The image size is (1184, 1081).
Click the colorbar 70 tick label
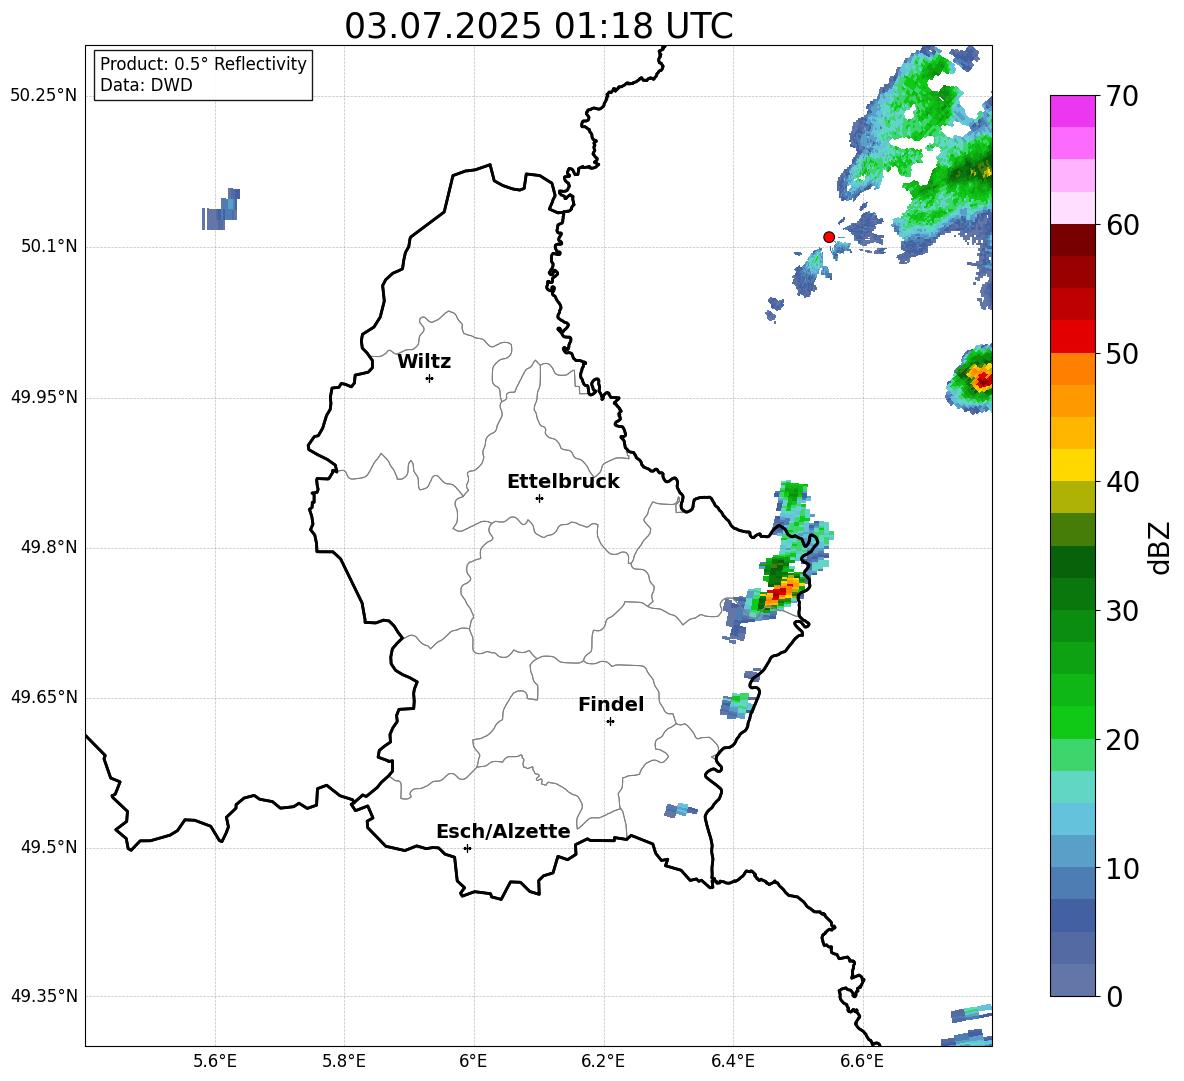tap(1122, 96)
